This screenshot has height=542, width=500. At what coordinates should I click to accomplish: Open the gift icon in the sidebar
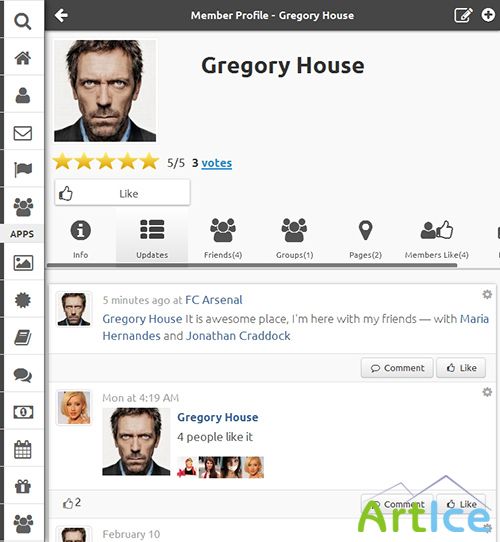click(23, 486)
